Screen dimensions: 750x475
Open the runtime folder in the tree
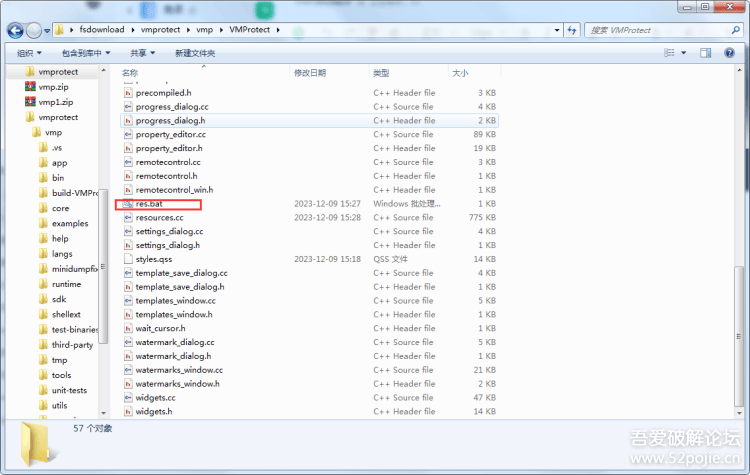(60, 284)
